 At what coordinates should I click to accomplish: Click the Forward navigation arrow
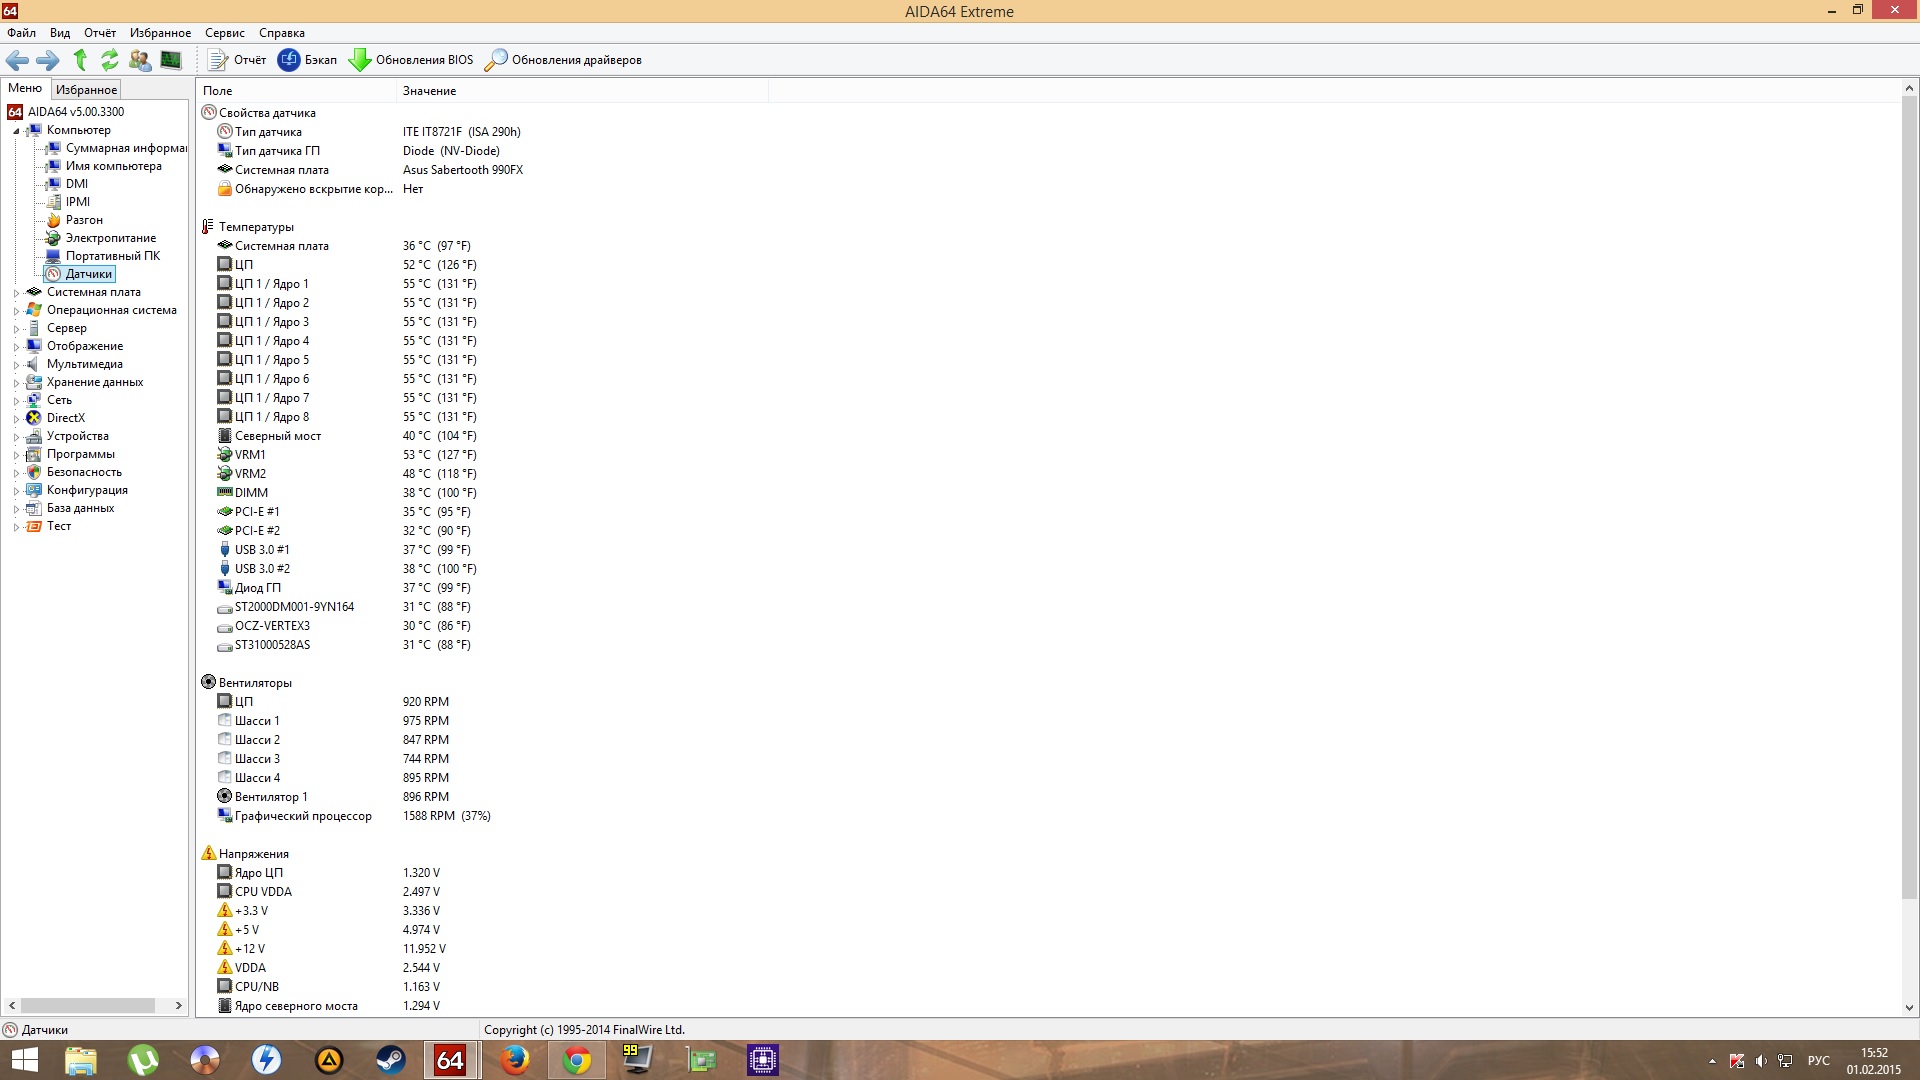coord(48,60)
